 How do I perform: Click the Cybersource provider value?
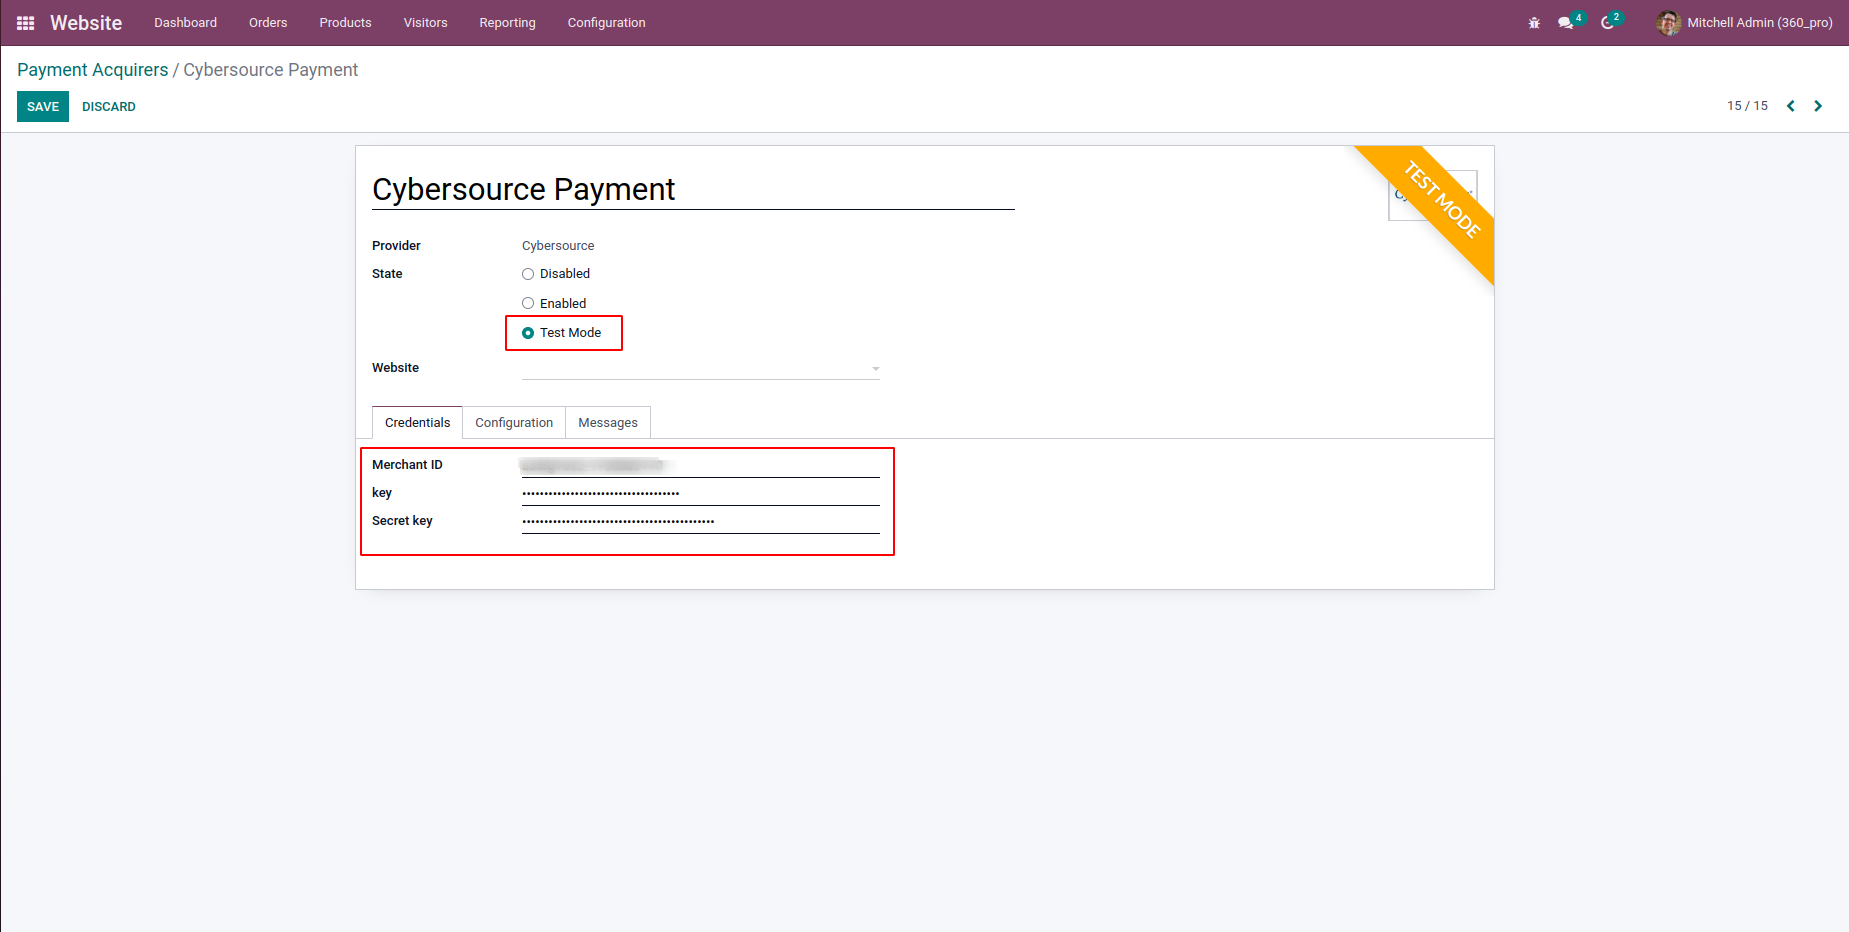tap(558, 246)
